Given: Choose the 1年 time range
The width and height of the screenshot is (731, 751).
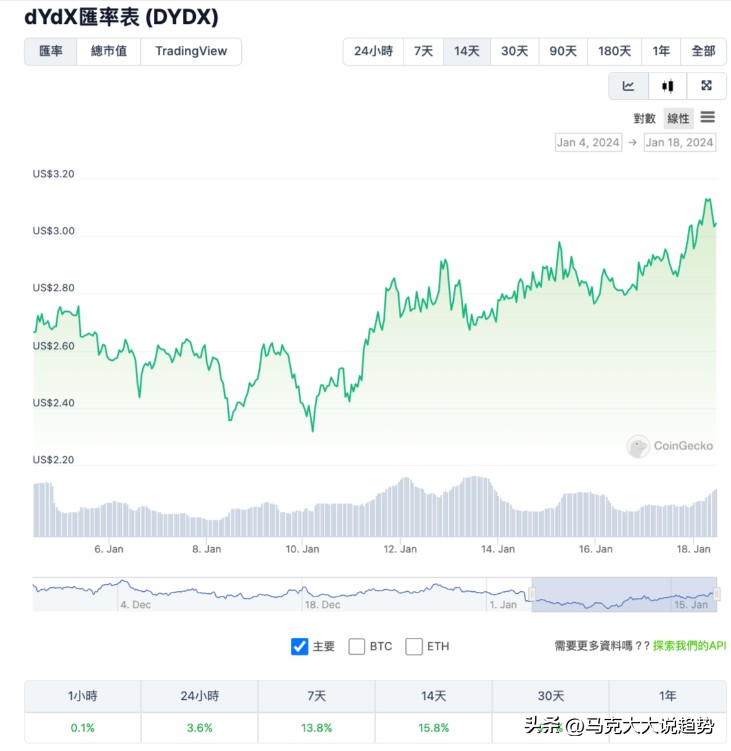Looking at the screenshot, I should (661, 51).
